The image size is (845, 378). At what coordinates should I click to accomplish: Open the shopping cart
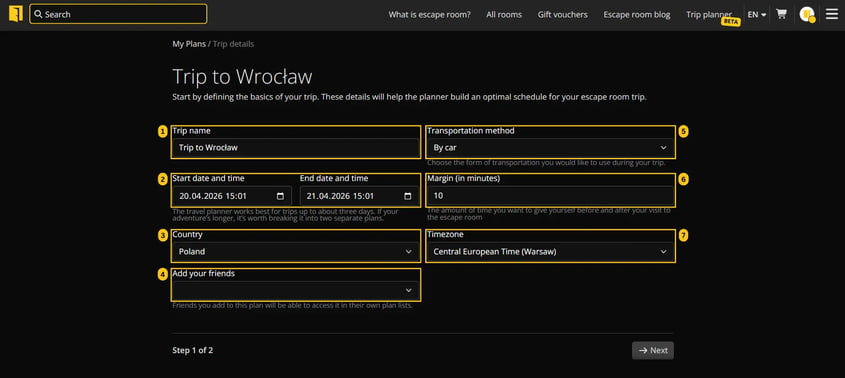pyautogui.click(x=781, y=15)
